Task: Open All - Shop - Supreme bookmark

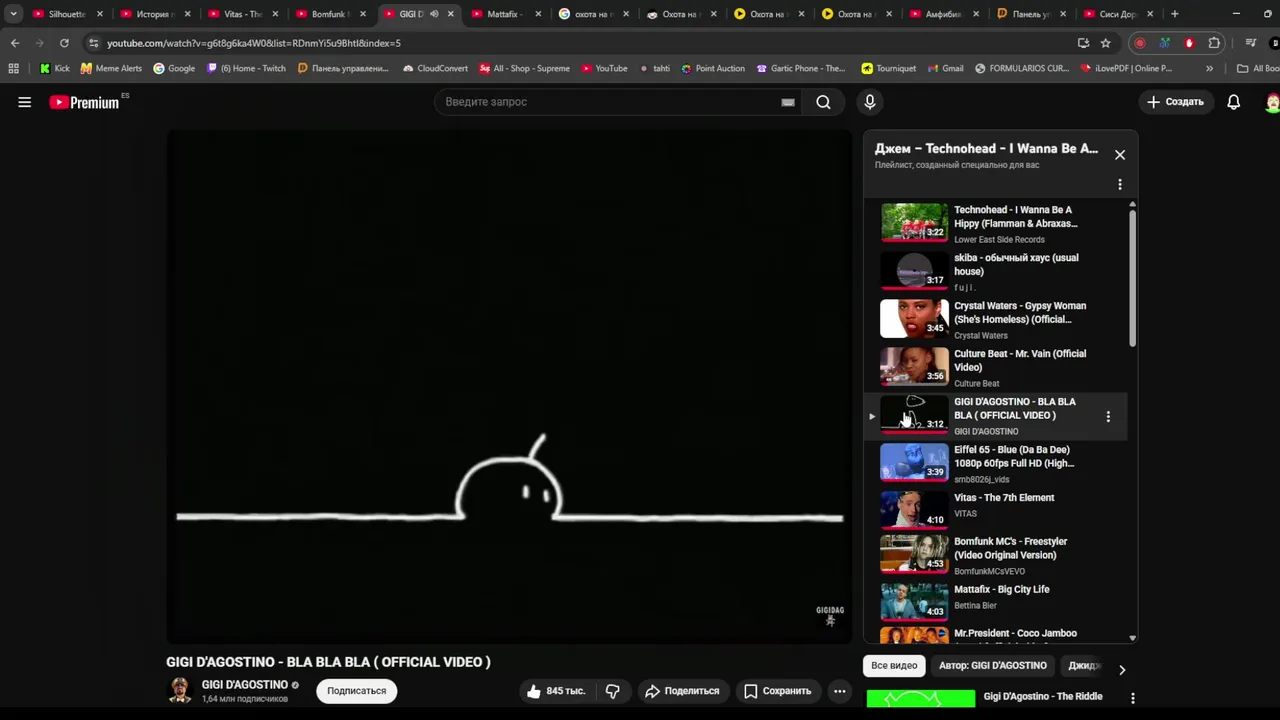Action: pyautogui.click(x=524, y=68)
